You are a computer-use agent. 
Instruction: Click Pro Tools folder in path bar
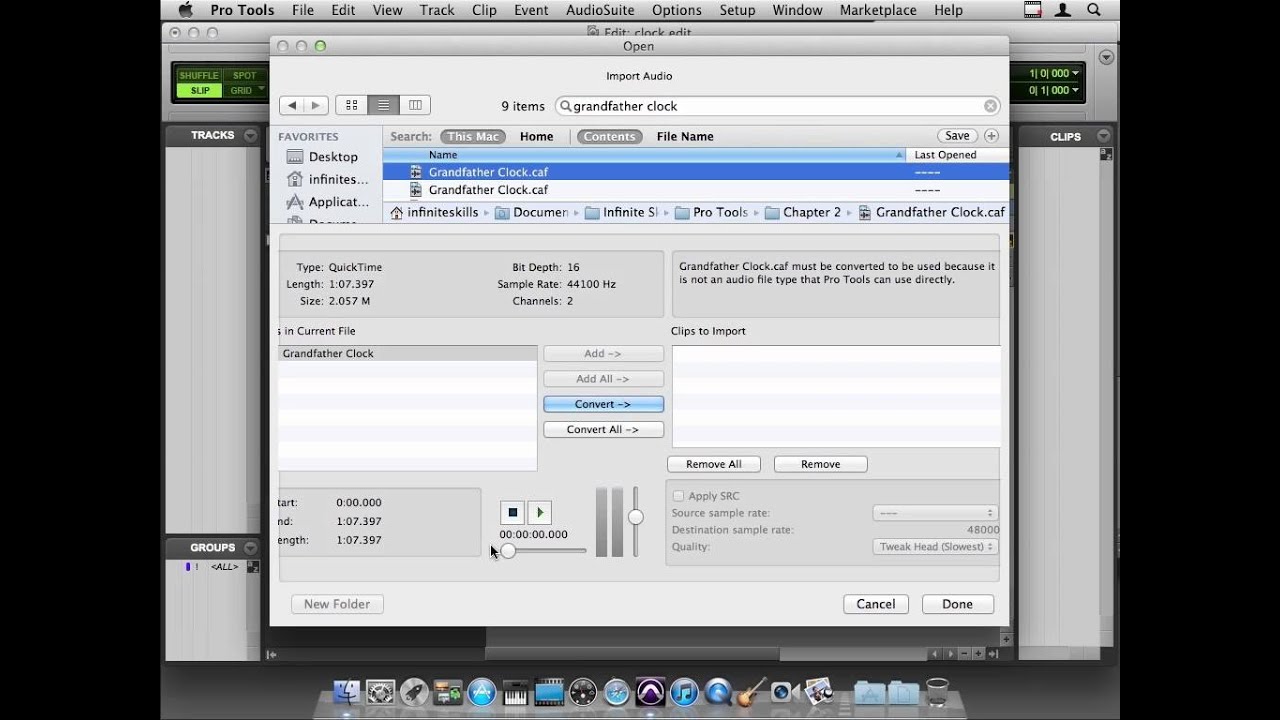(x=711, y=212)
